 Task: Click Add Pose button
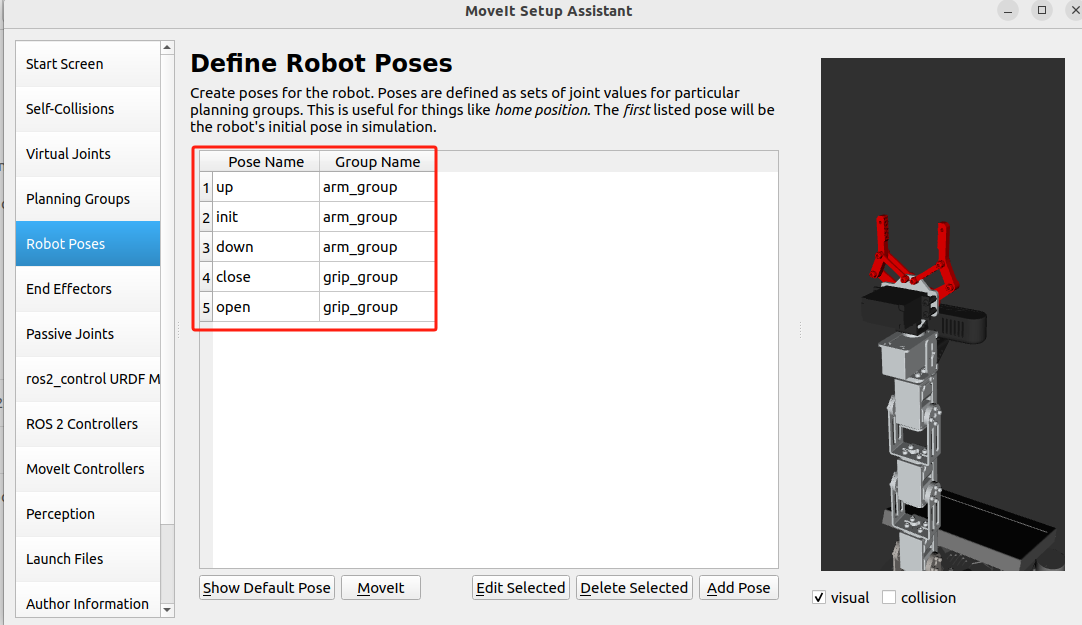[x=739, y=588]
